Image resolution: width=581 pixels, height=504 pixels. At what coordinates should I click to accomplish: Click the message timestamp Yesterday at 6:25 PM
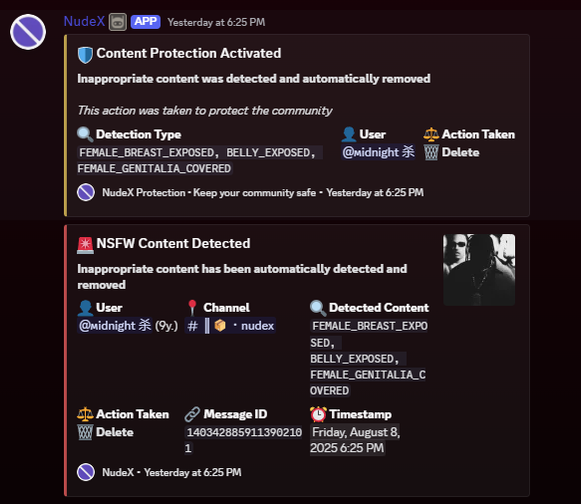(x=216, y=23)
